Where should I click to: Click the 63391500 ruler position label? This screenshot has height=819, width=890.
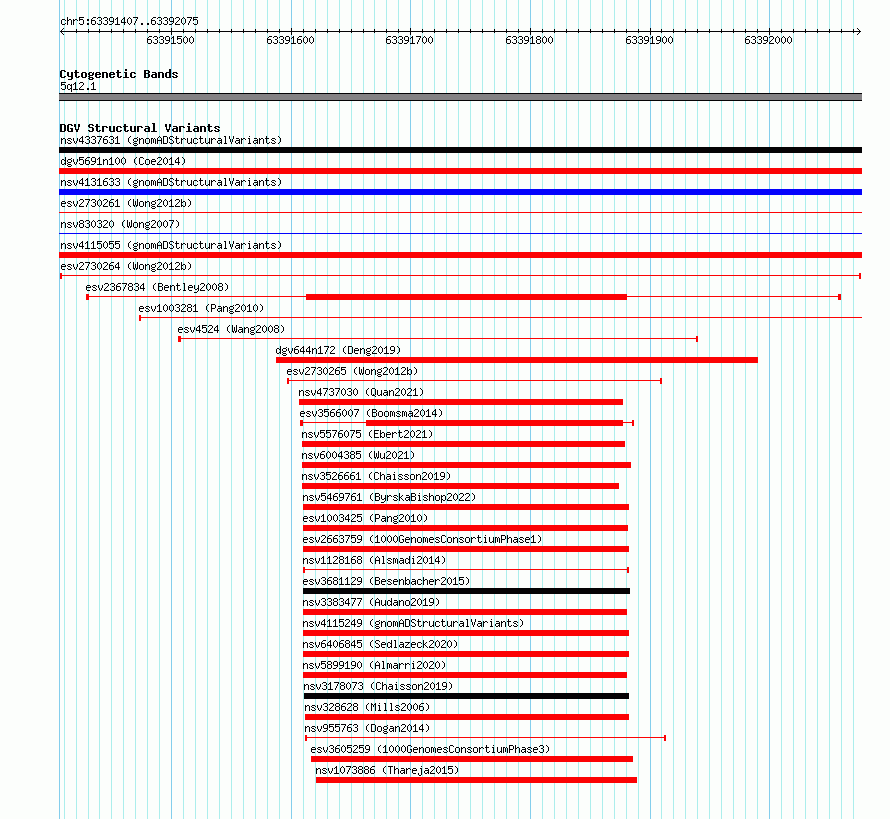coord(170,40)
